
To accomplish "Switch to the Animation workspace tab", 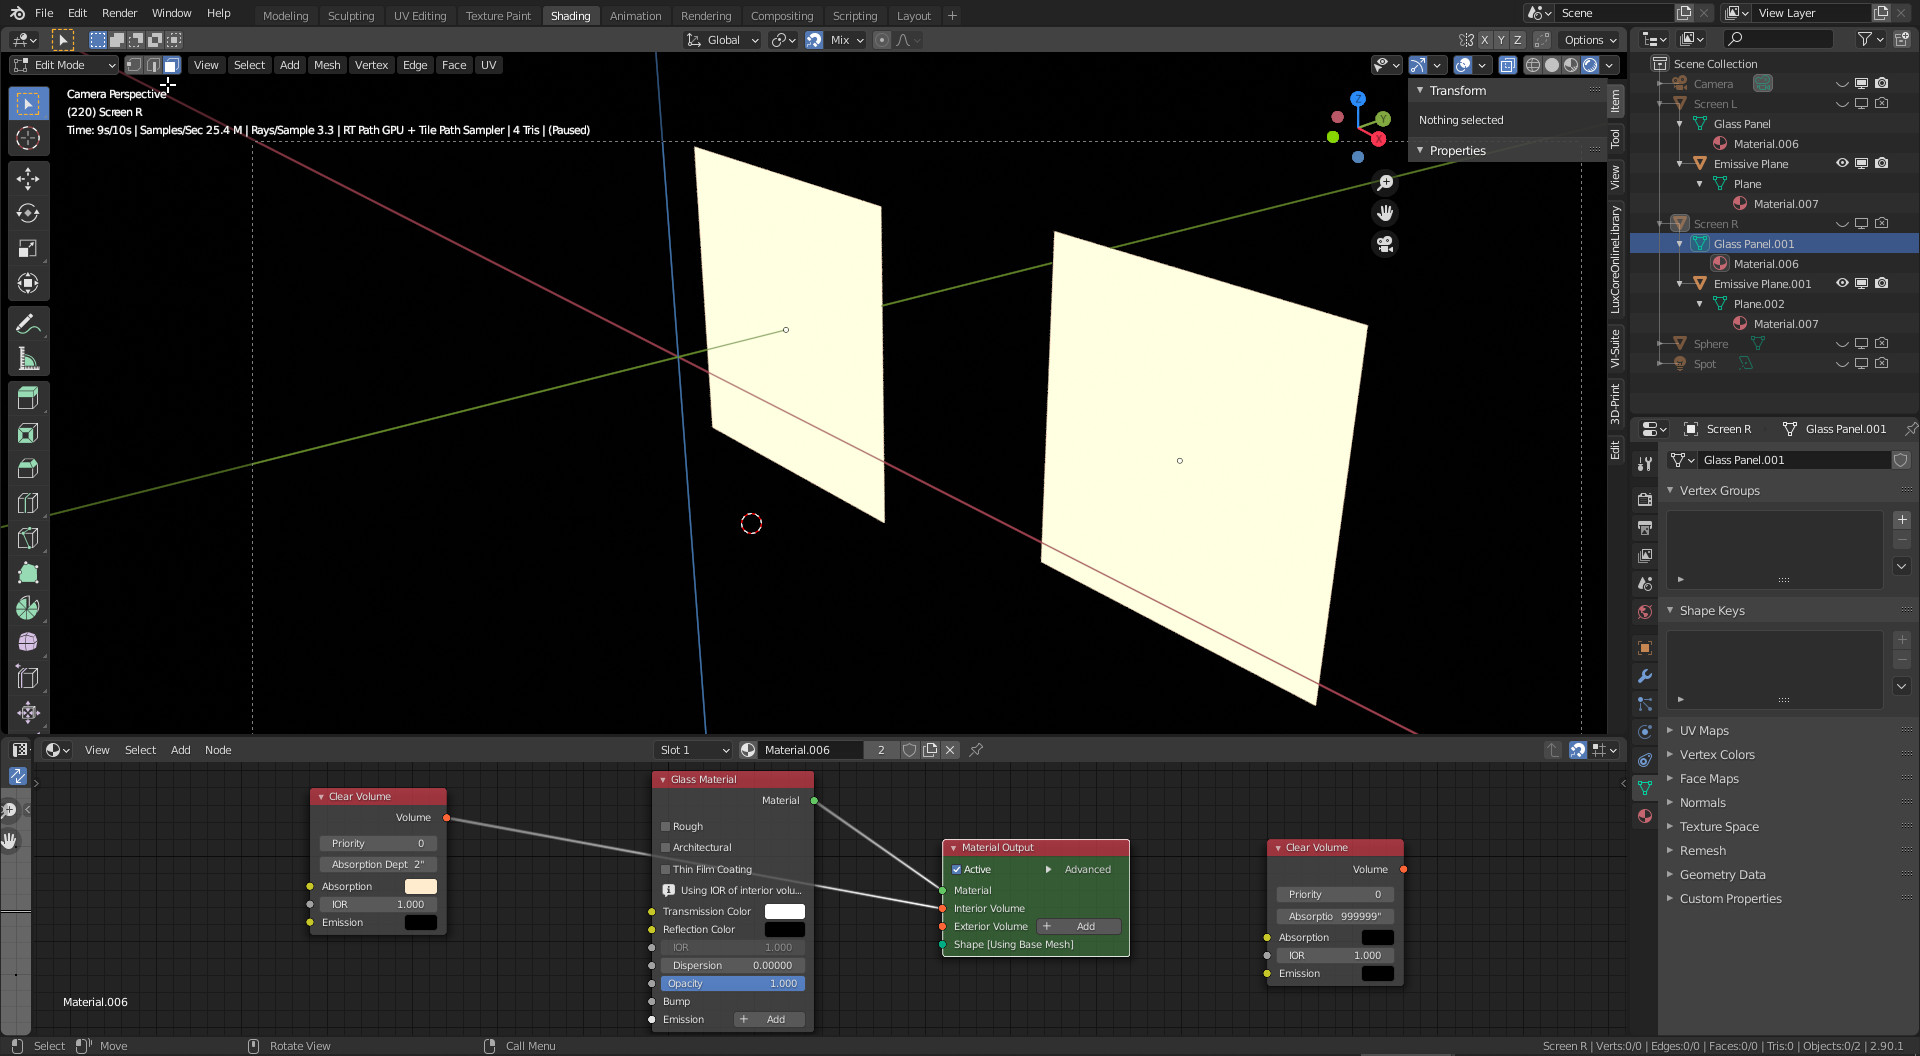I will coord(635,16).
